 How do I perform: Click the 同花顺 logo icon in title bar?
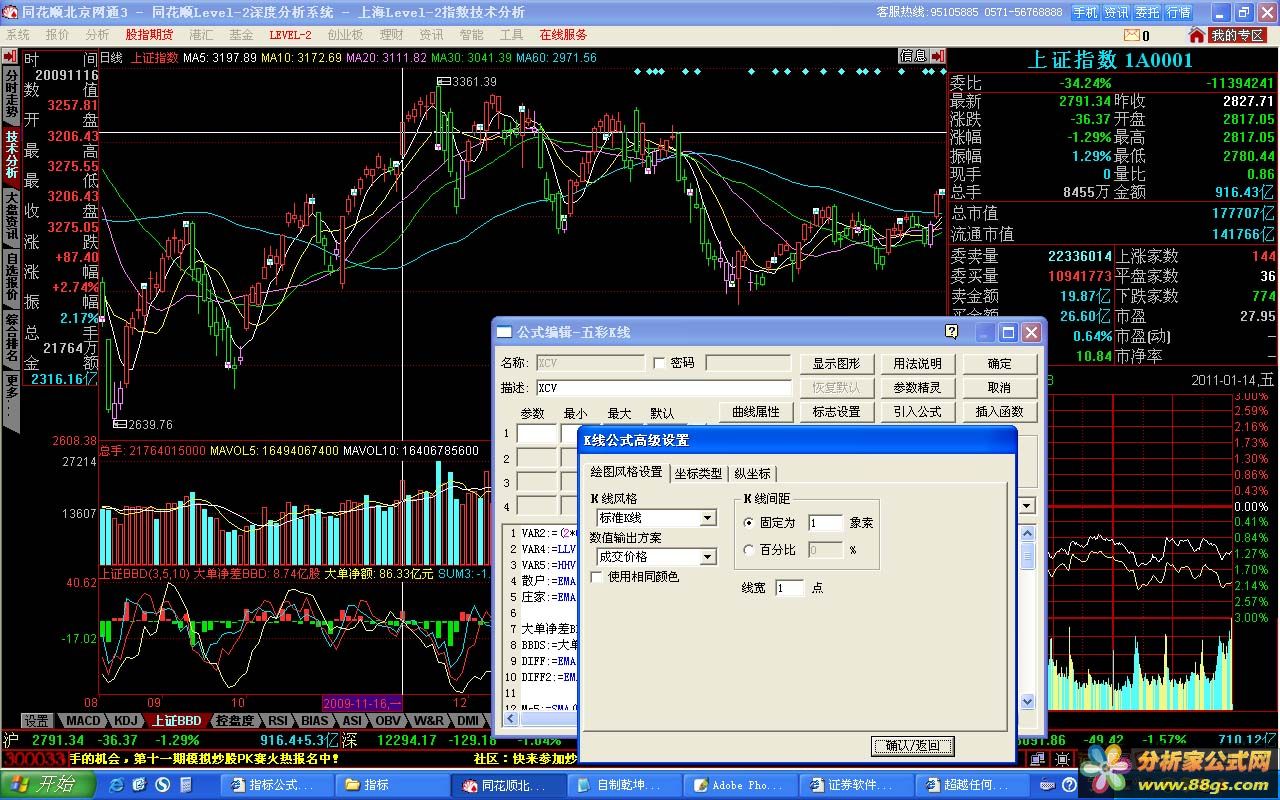pyautogui.click(x=11, y=12)
